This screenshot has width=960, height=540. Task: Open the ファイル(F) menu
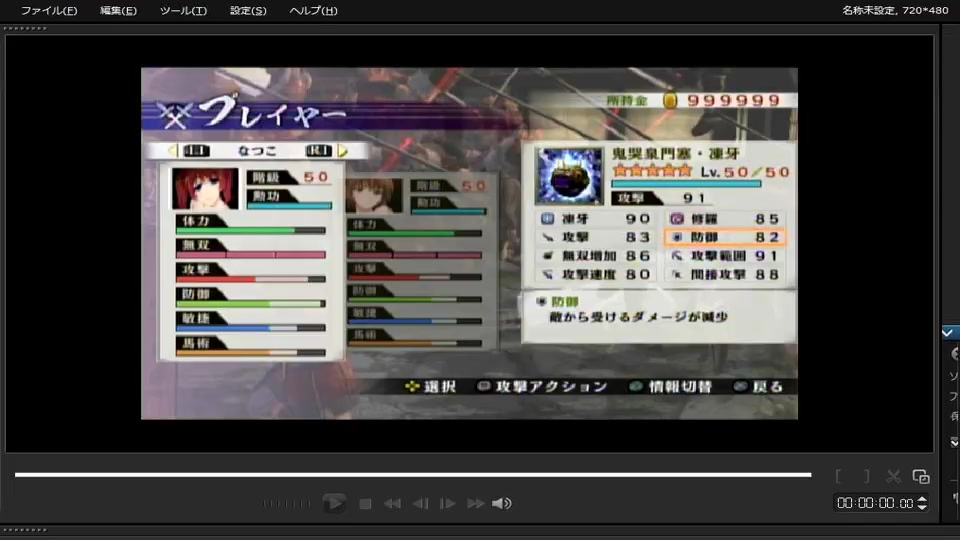click(49, 10)
